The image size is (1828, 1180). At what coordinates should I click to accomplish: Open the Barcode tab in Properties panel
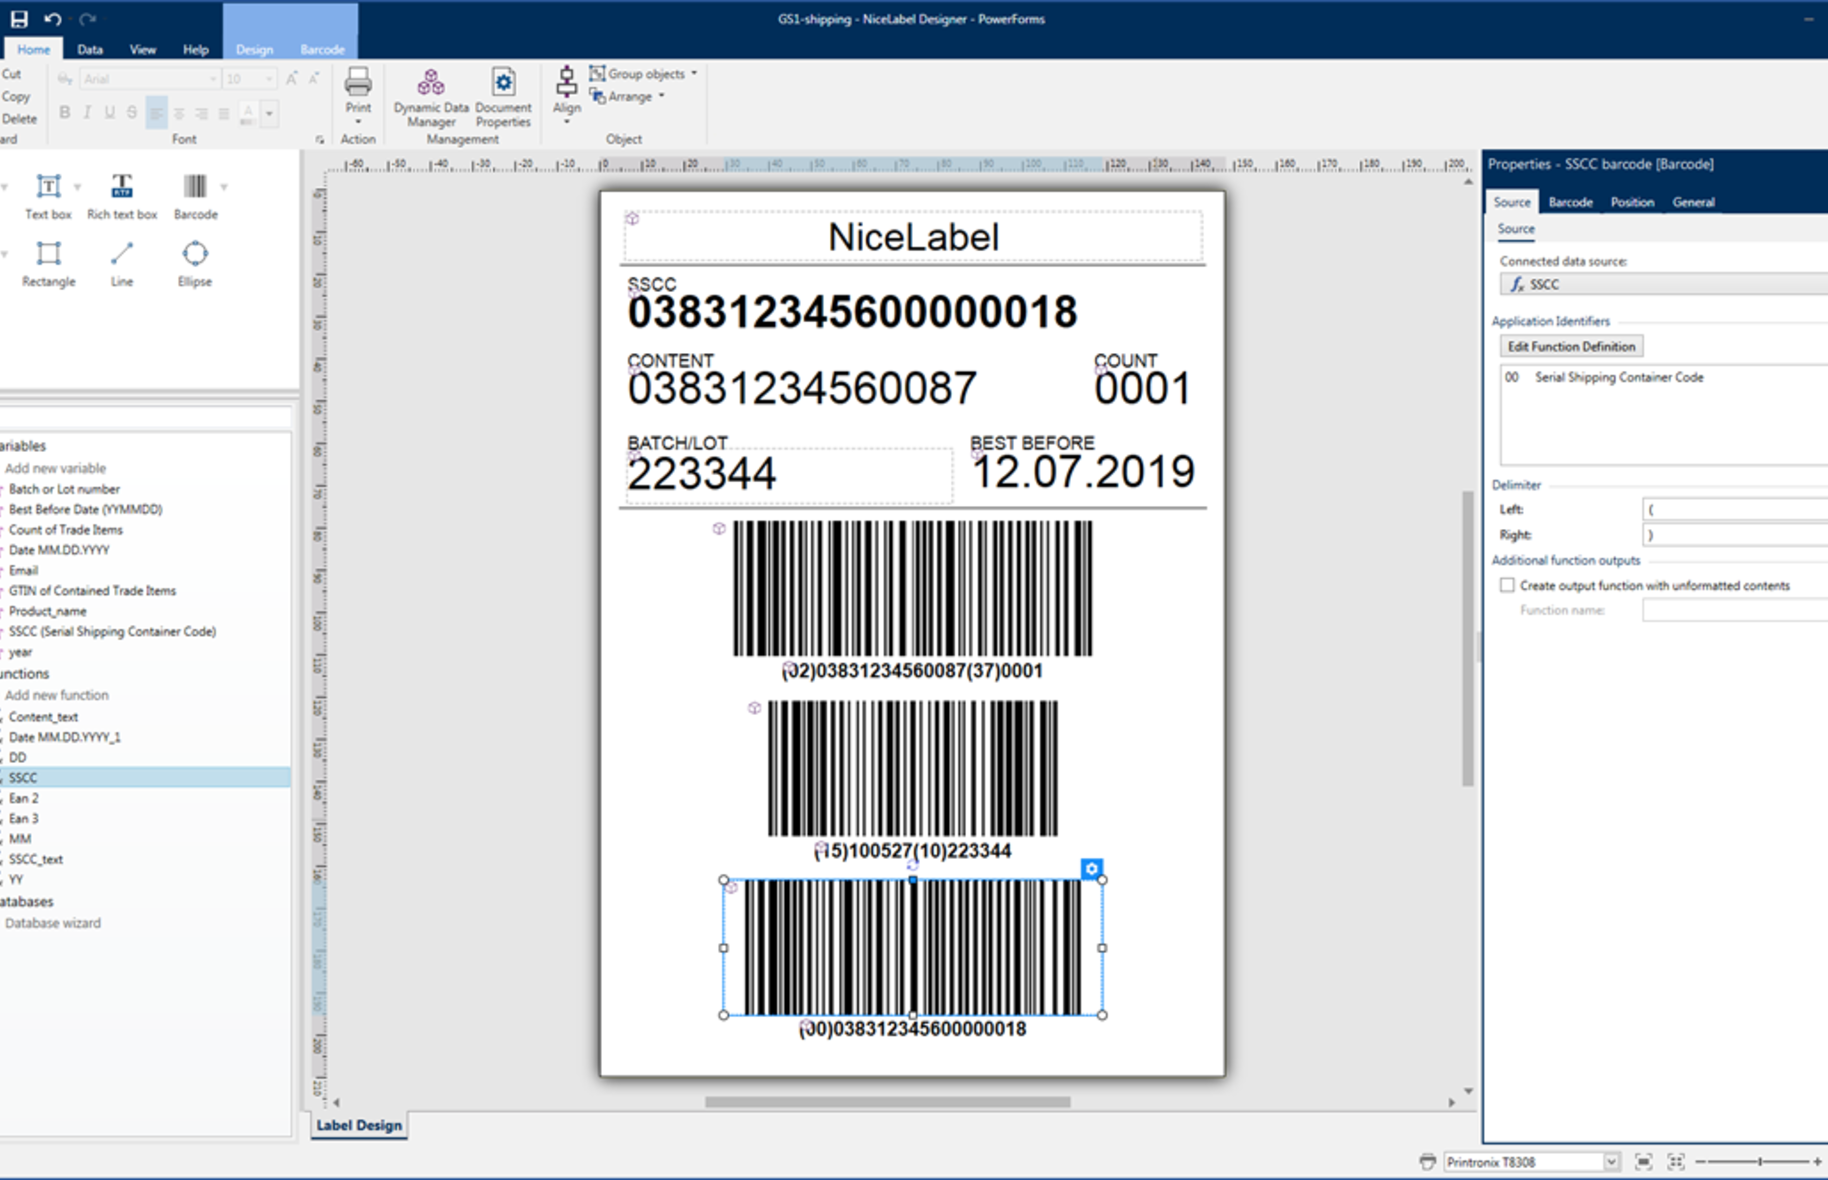coord(1569,202)
